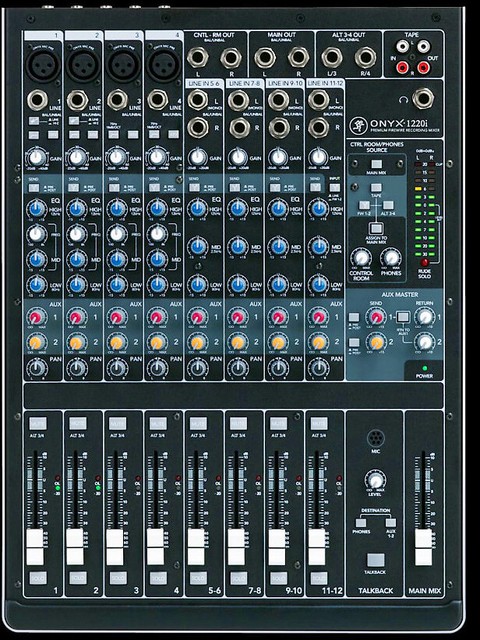
Task: Click the channel 1 Gain knob
Action: click(x=36, y=157)
